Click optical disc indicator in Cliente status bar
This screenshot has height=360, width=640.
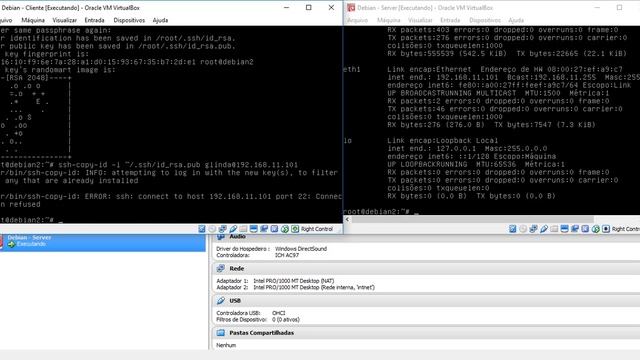click(x=212, y=229)
